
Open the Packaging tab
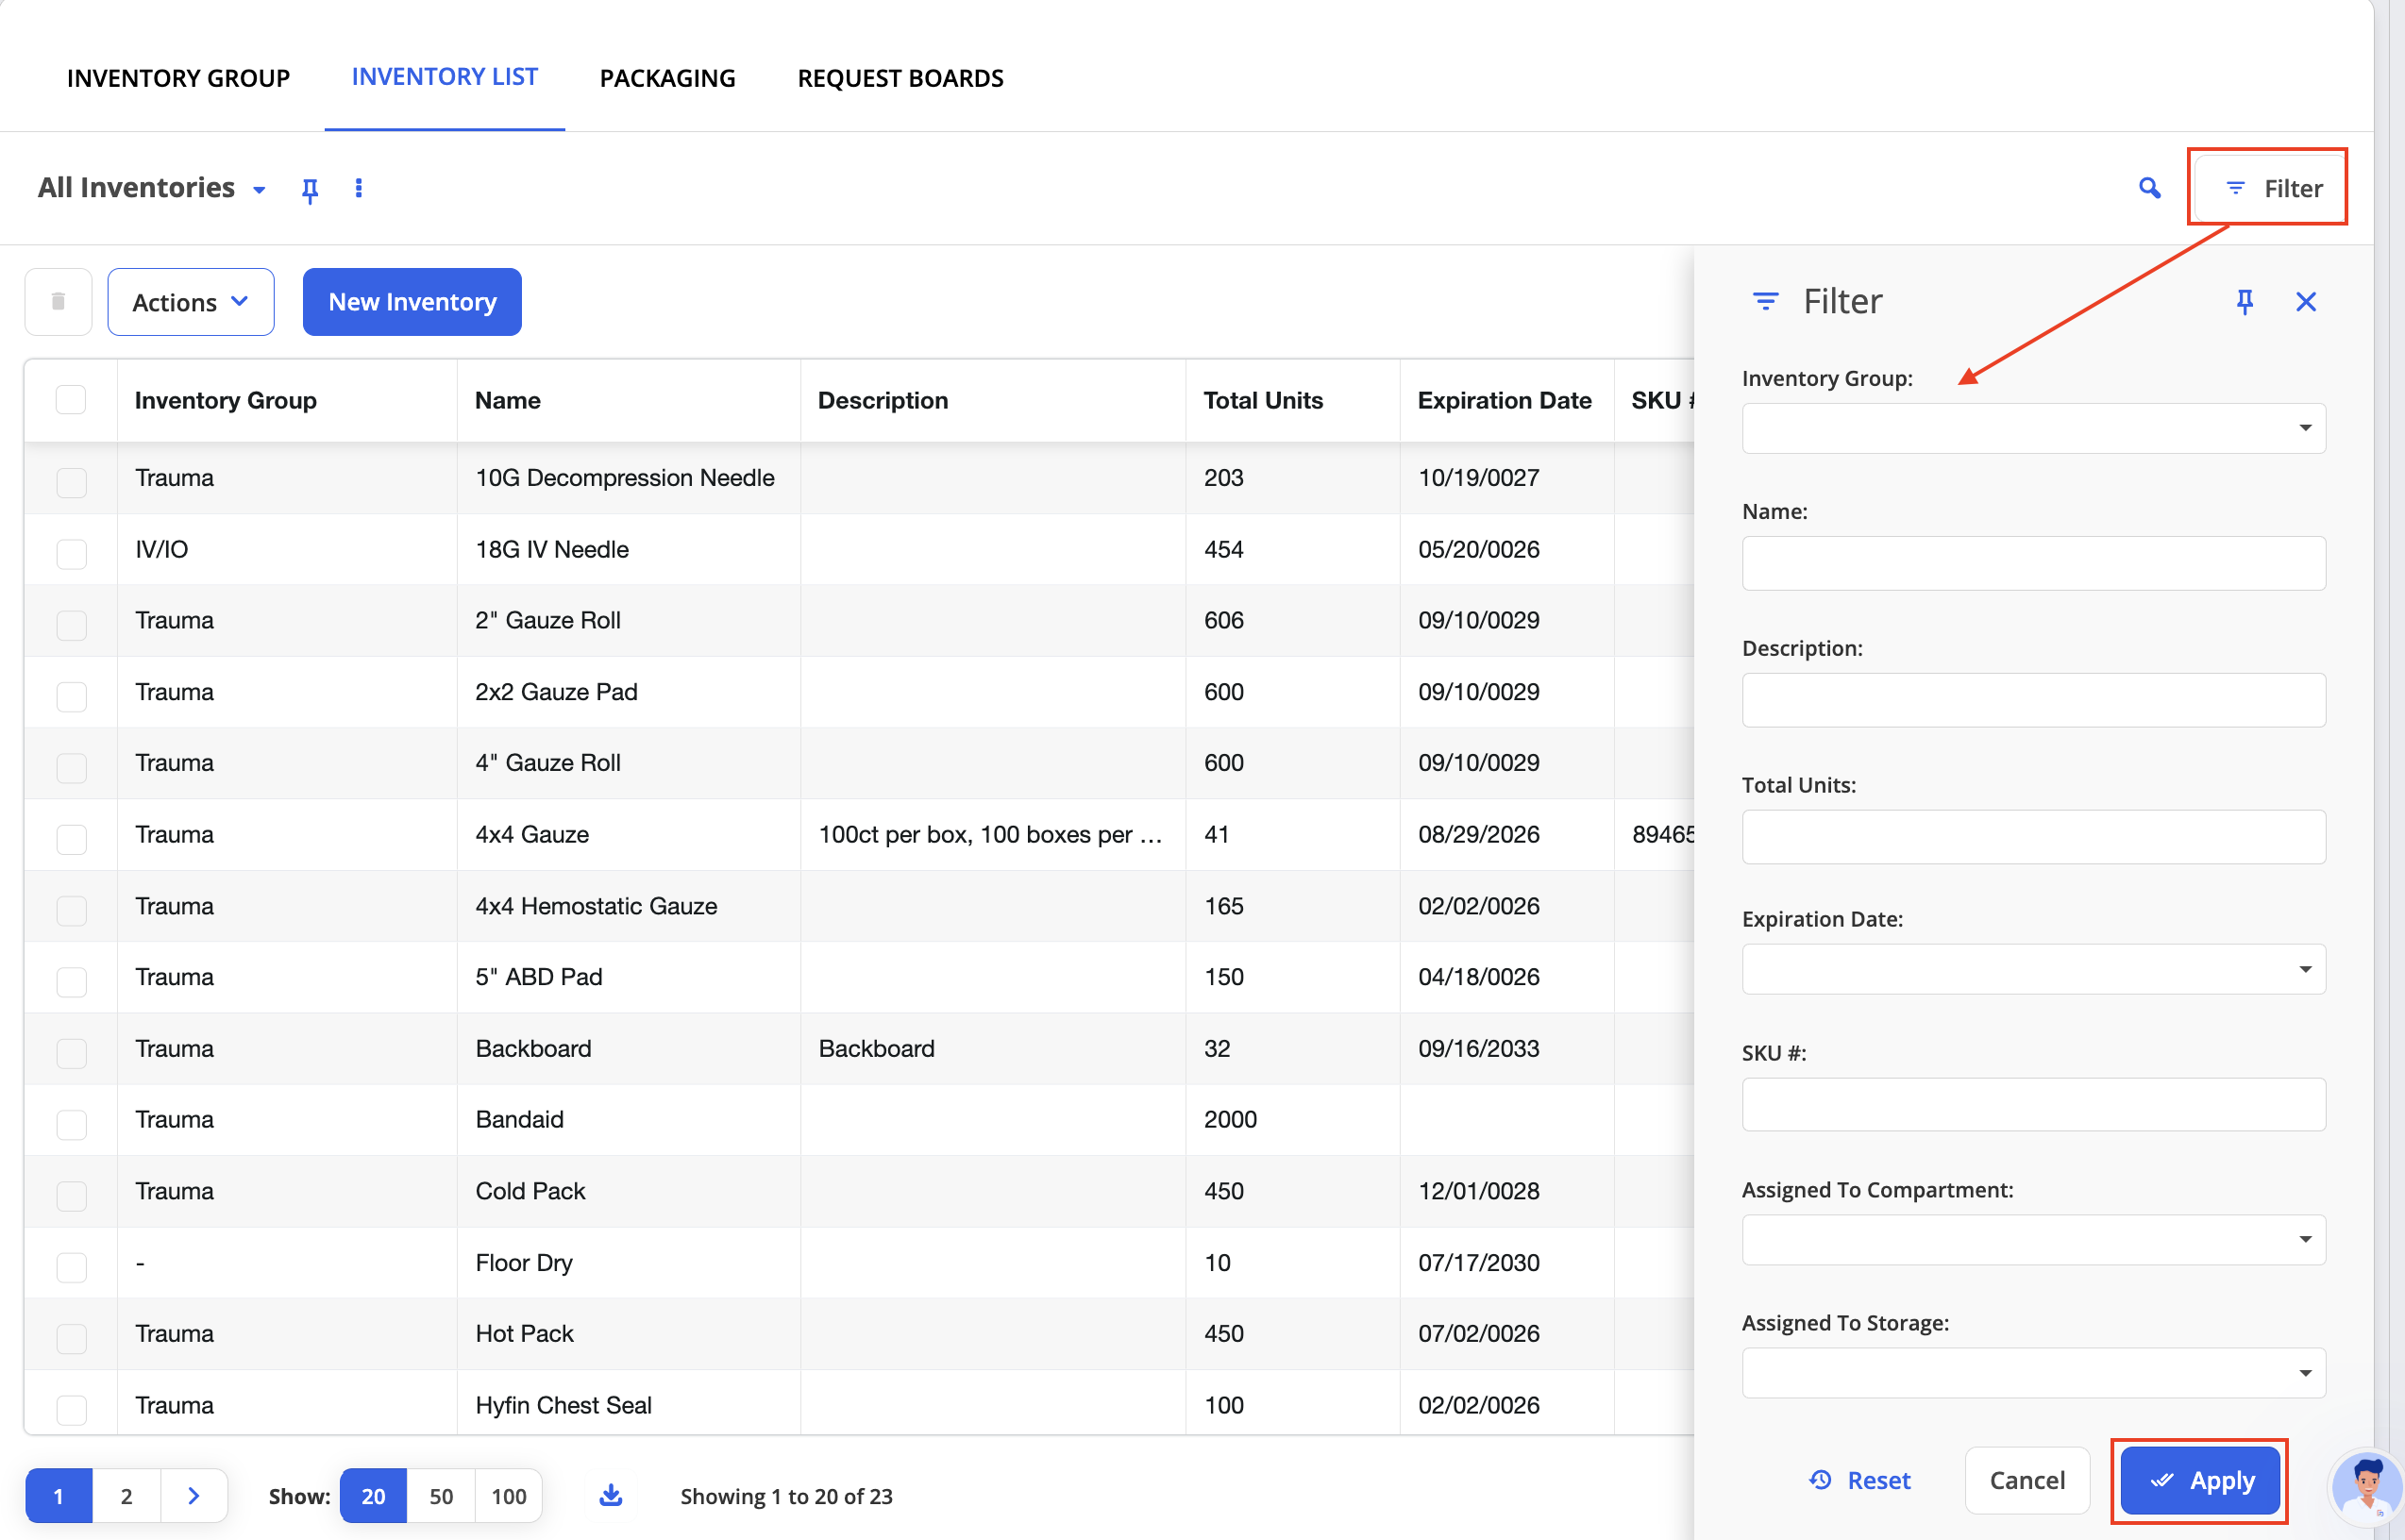pos(668,78)
